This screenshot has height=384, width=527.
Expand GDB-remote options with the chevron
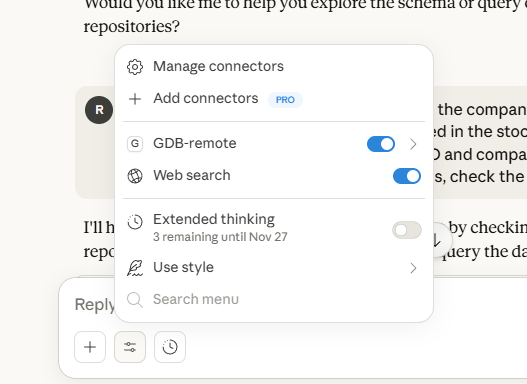[413, 144]
